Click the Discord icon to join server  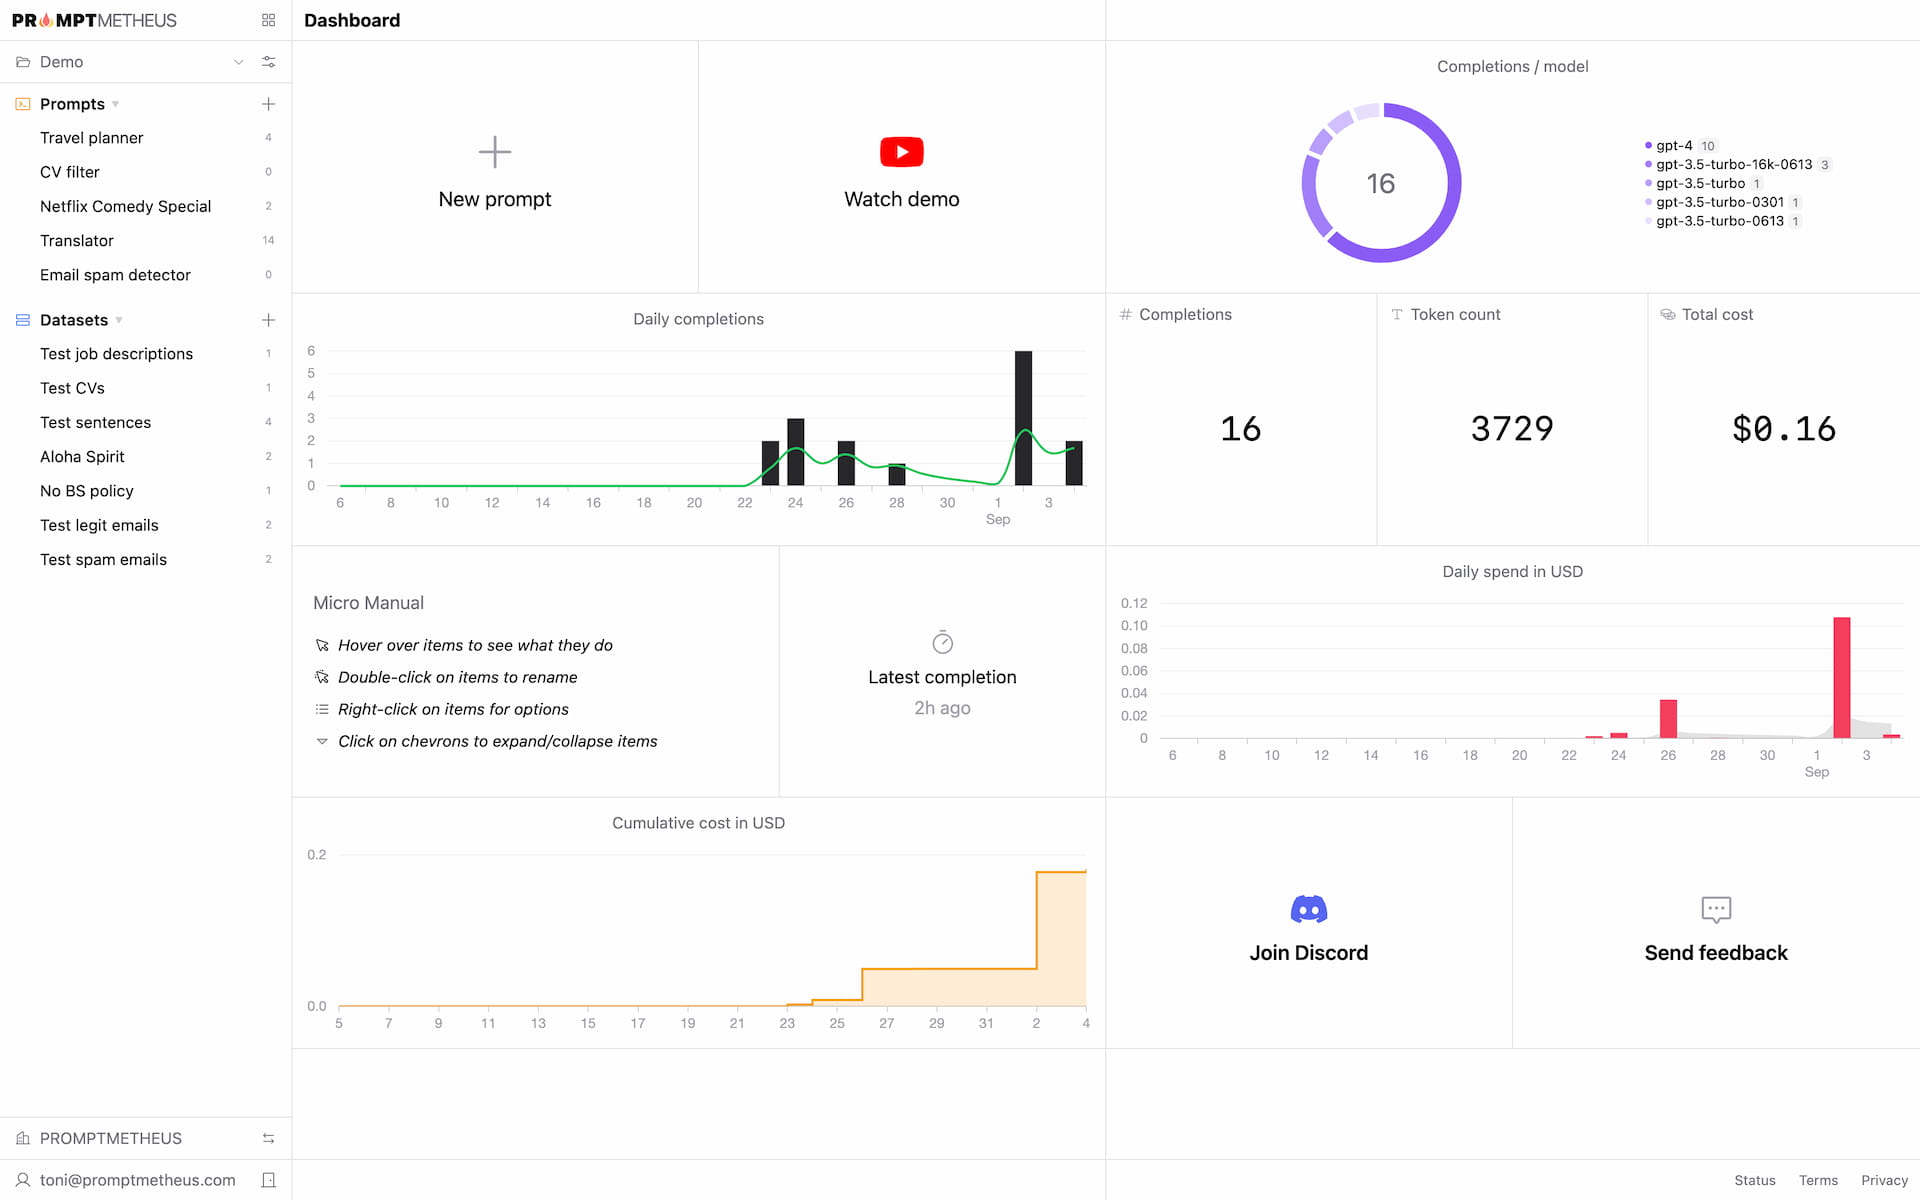pos(1306,910)
